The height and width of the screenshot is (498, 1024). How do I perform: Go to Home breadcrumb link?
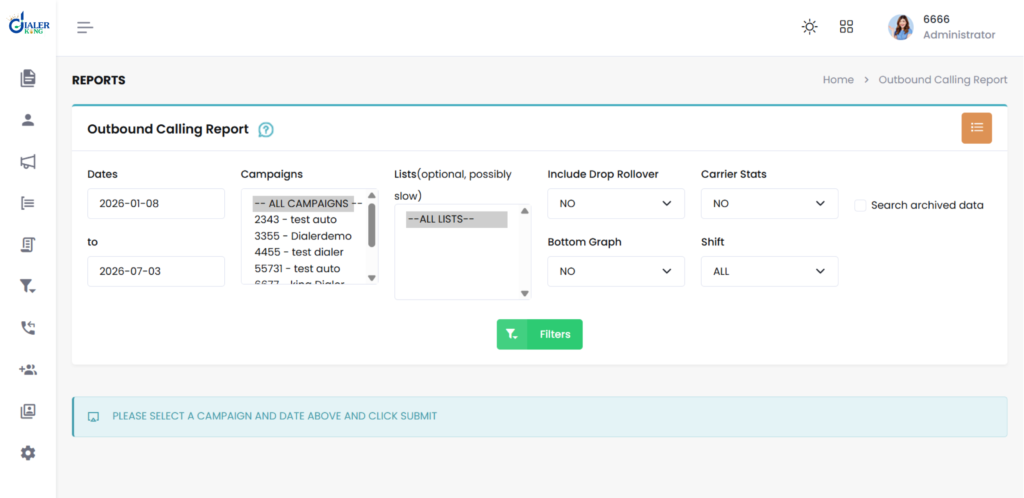point(838,80)
